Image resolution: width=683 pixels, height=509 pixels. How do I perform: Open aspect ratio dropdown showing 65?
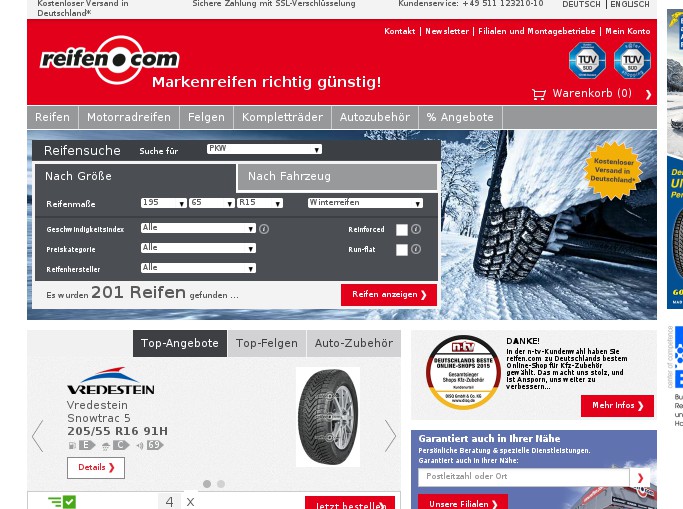tap(211, 203)
